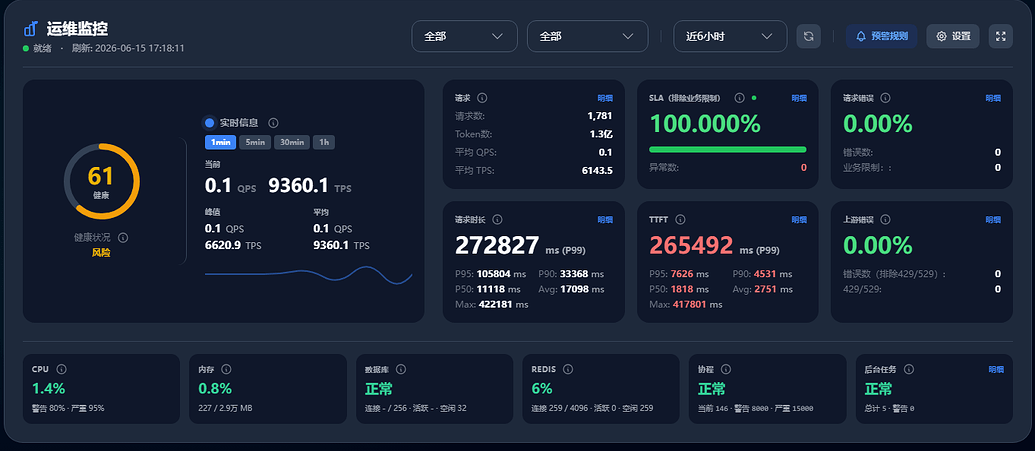Viewport: 1035px width, 451px height.
Task: Click the 异常数 value 0
Action: tap(803, 168)
